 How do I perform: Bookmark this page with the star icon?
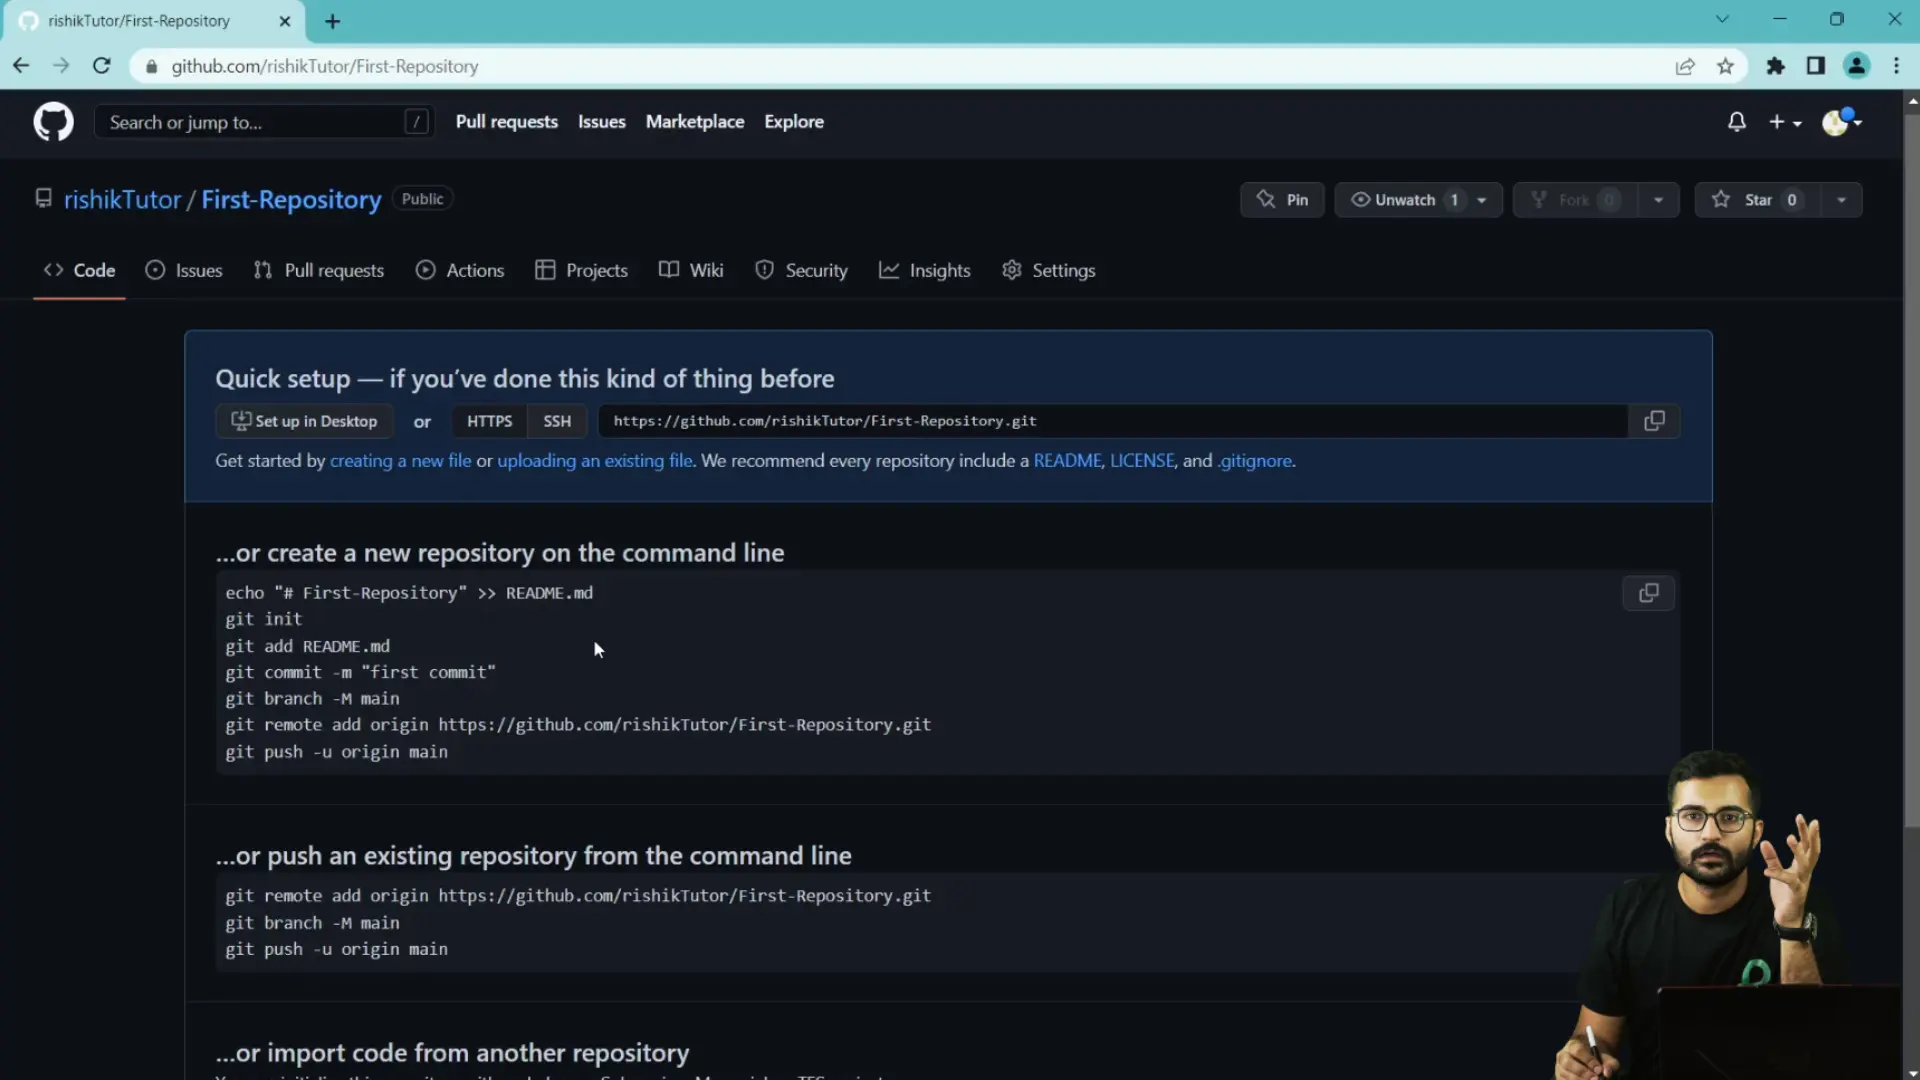pyautogui.click(x=1725, y=66)
